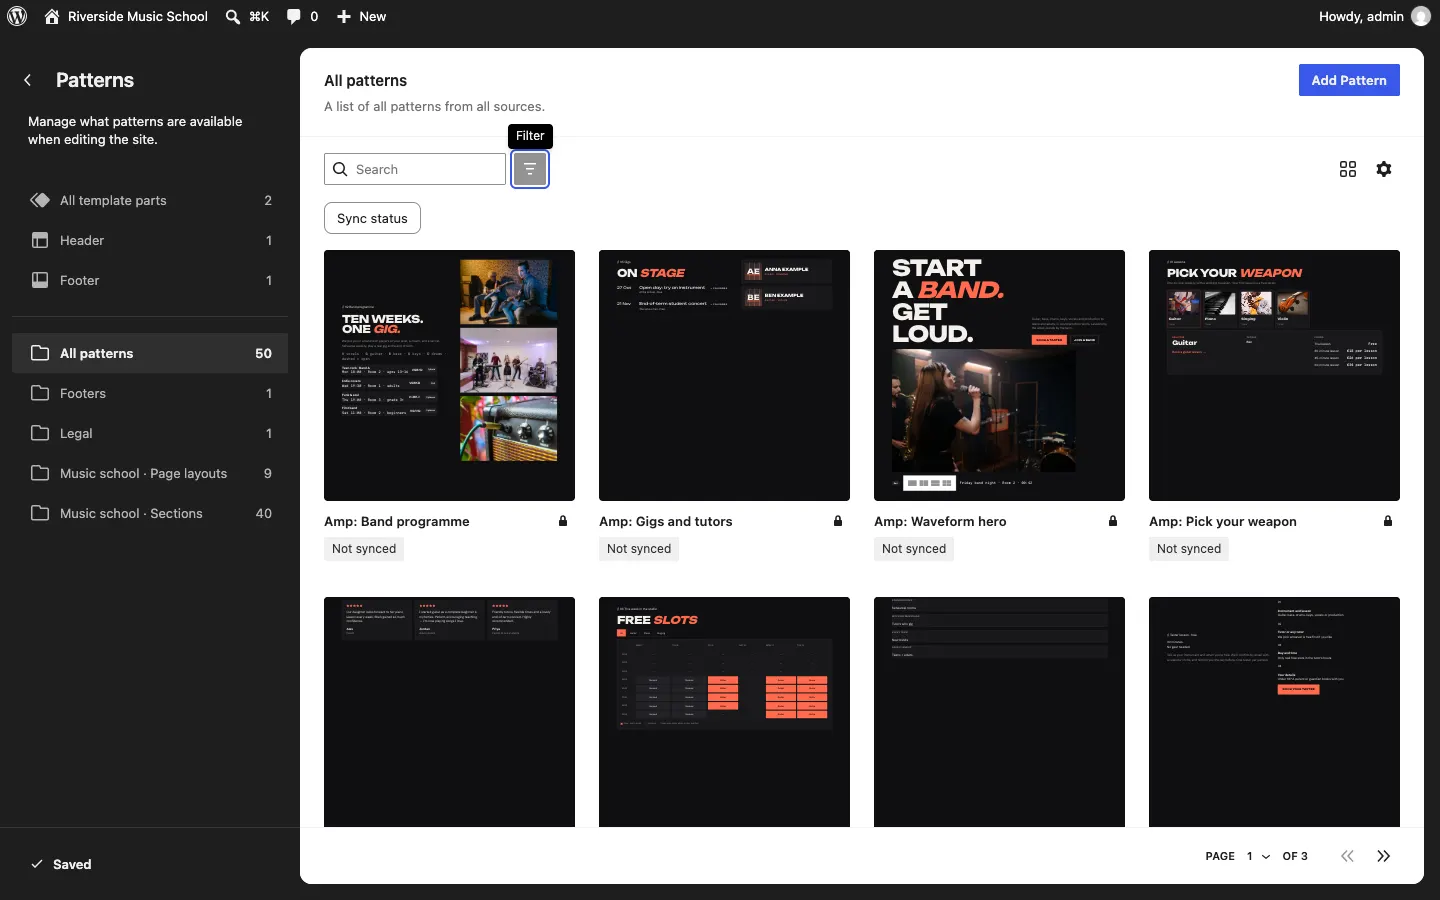Open the Howdy, admin account menu
This screenshot has height=900, width=1440.
point(1374,16)
